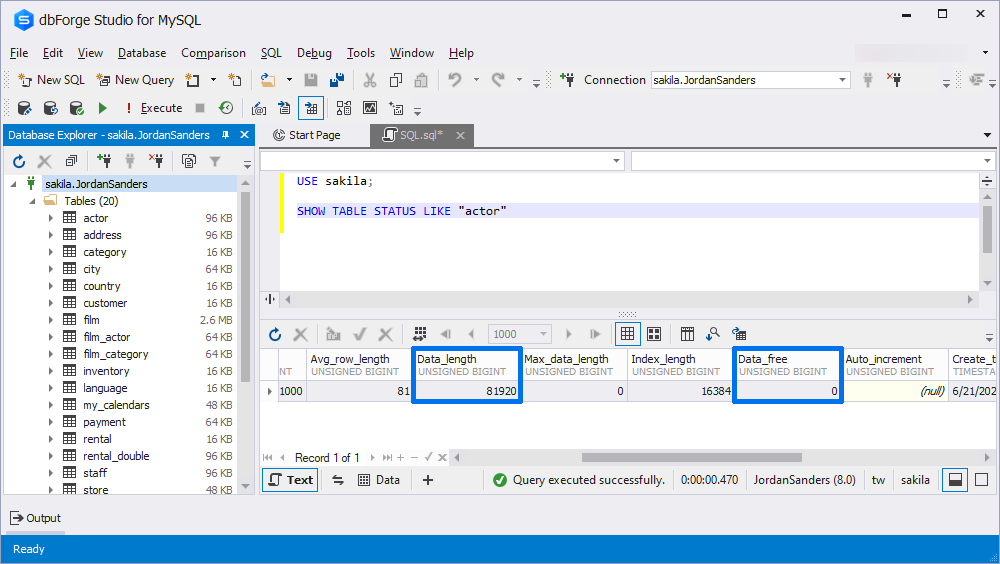Screen dimensions: 1000x564
Task: Click the Cut scissors icon
Action: coord(369,80)
